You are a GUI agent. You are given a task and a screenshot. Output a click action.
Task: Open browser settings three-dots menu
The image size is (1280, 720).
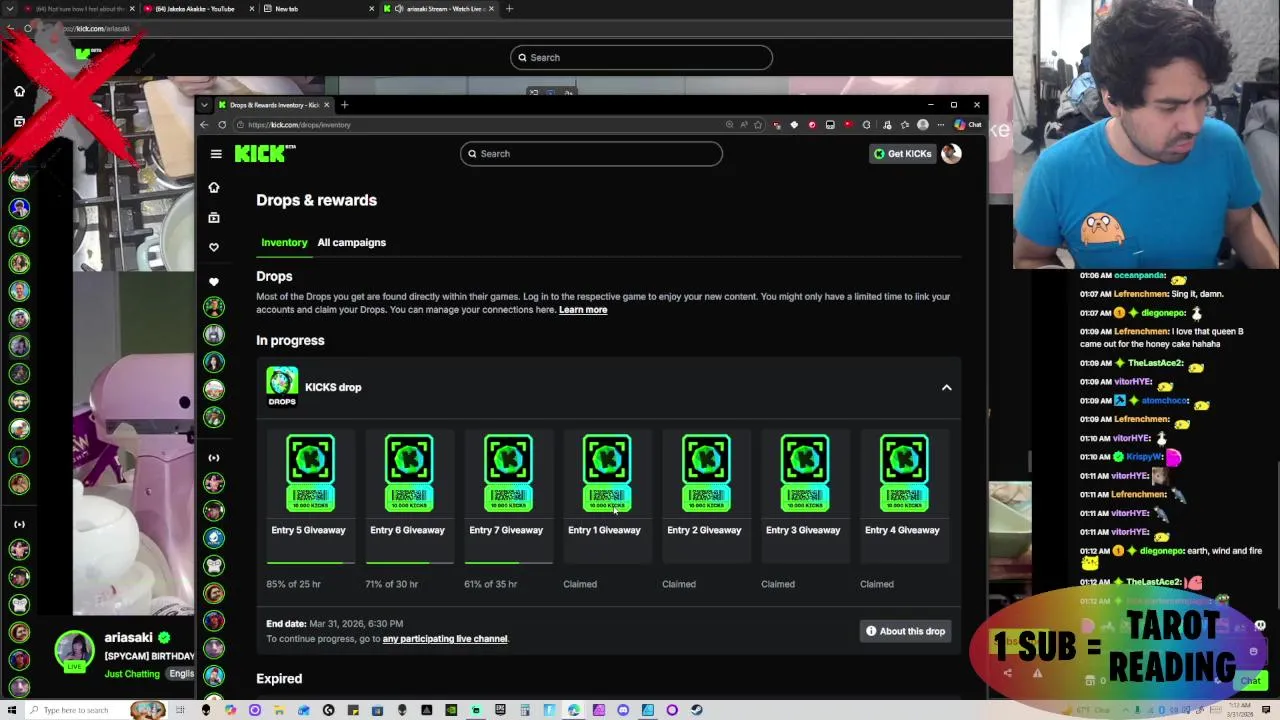(940, 125)
